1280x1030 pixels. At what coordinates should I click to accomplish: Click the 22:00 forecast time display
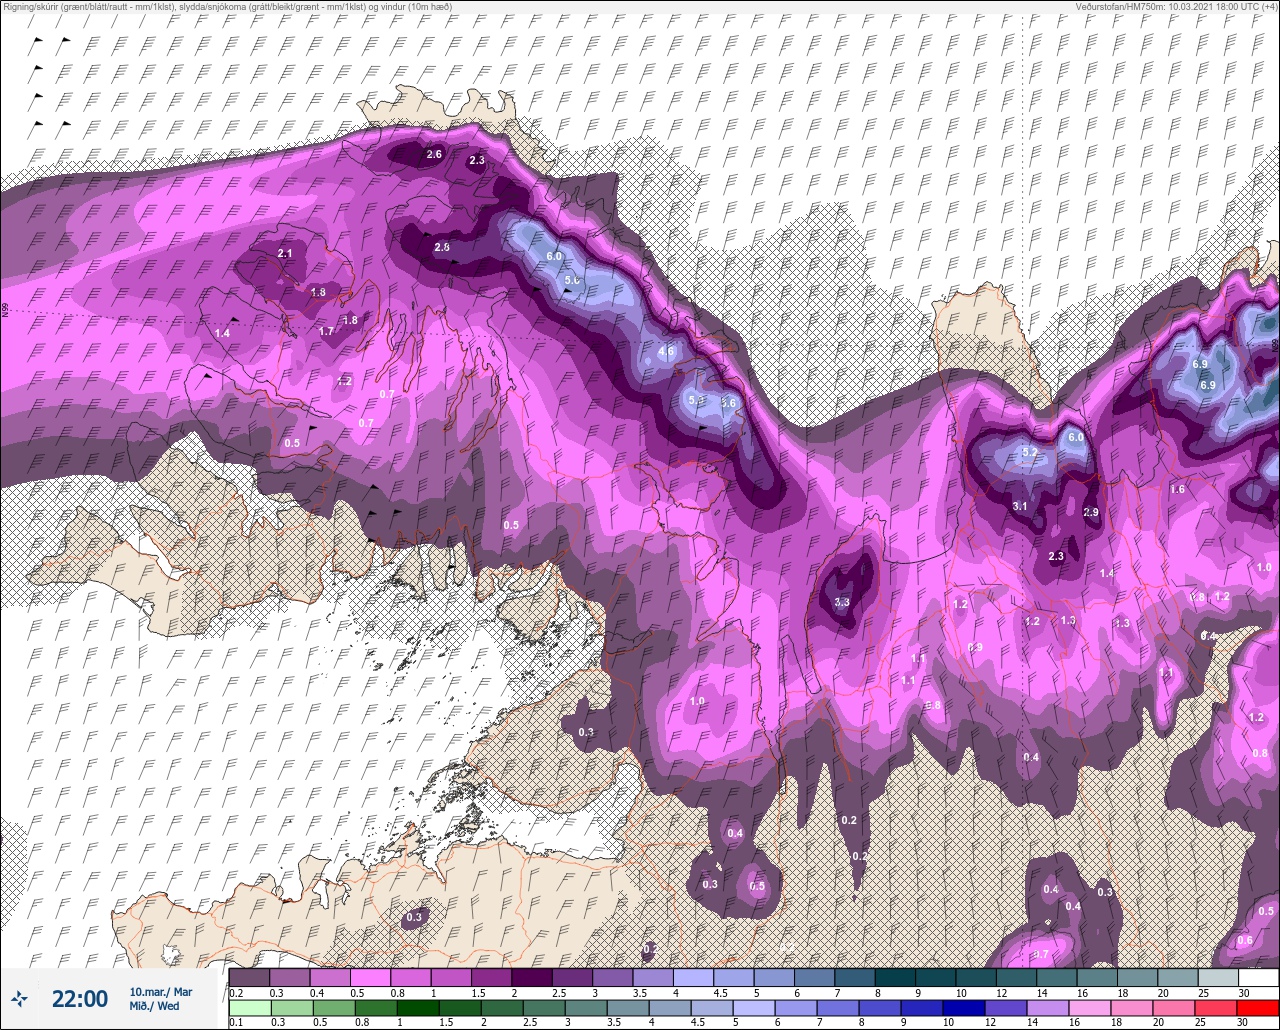click(79, 999)
